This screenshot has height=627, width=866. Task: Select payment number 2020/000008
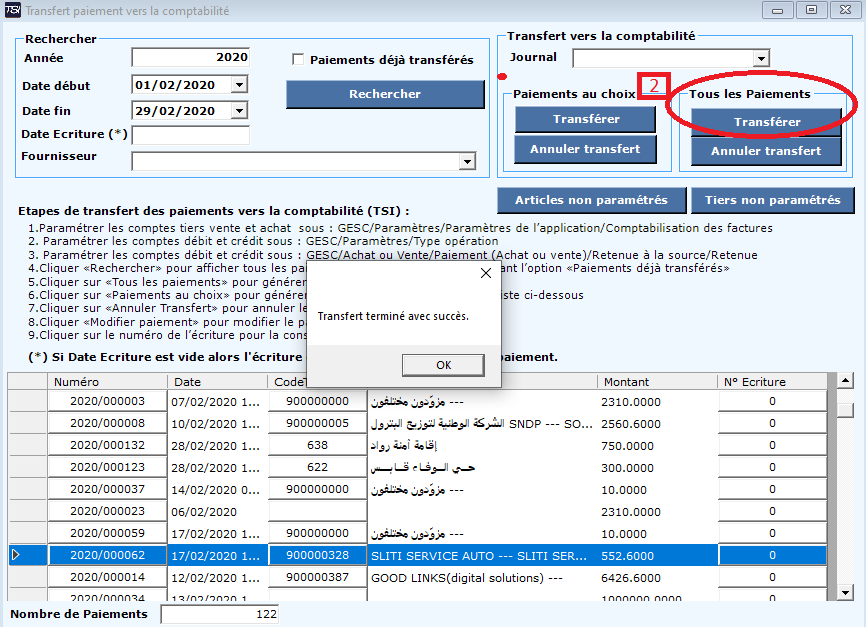[107, 423]
